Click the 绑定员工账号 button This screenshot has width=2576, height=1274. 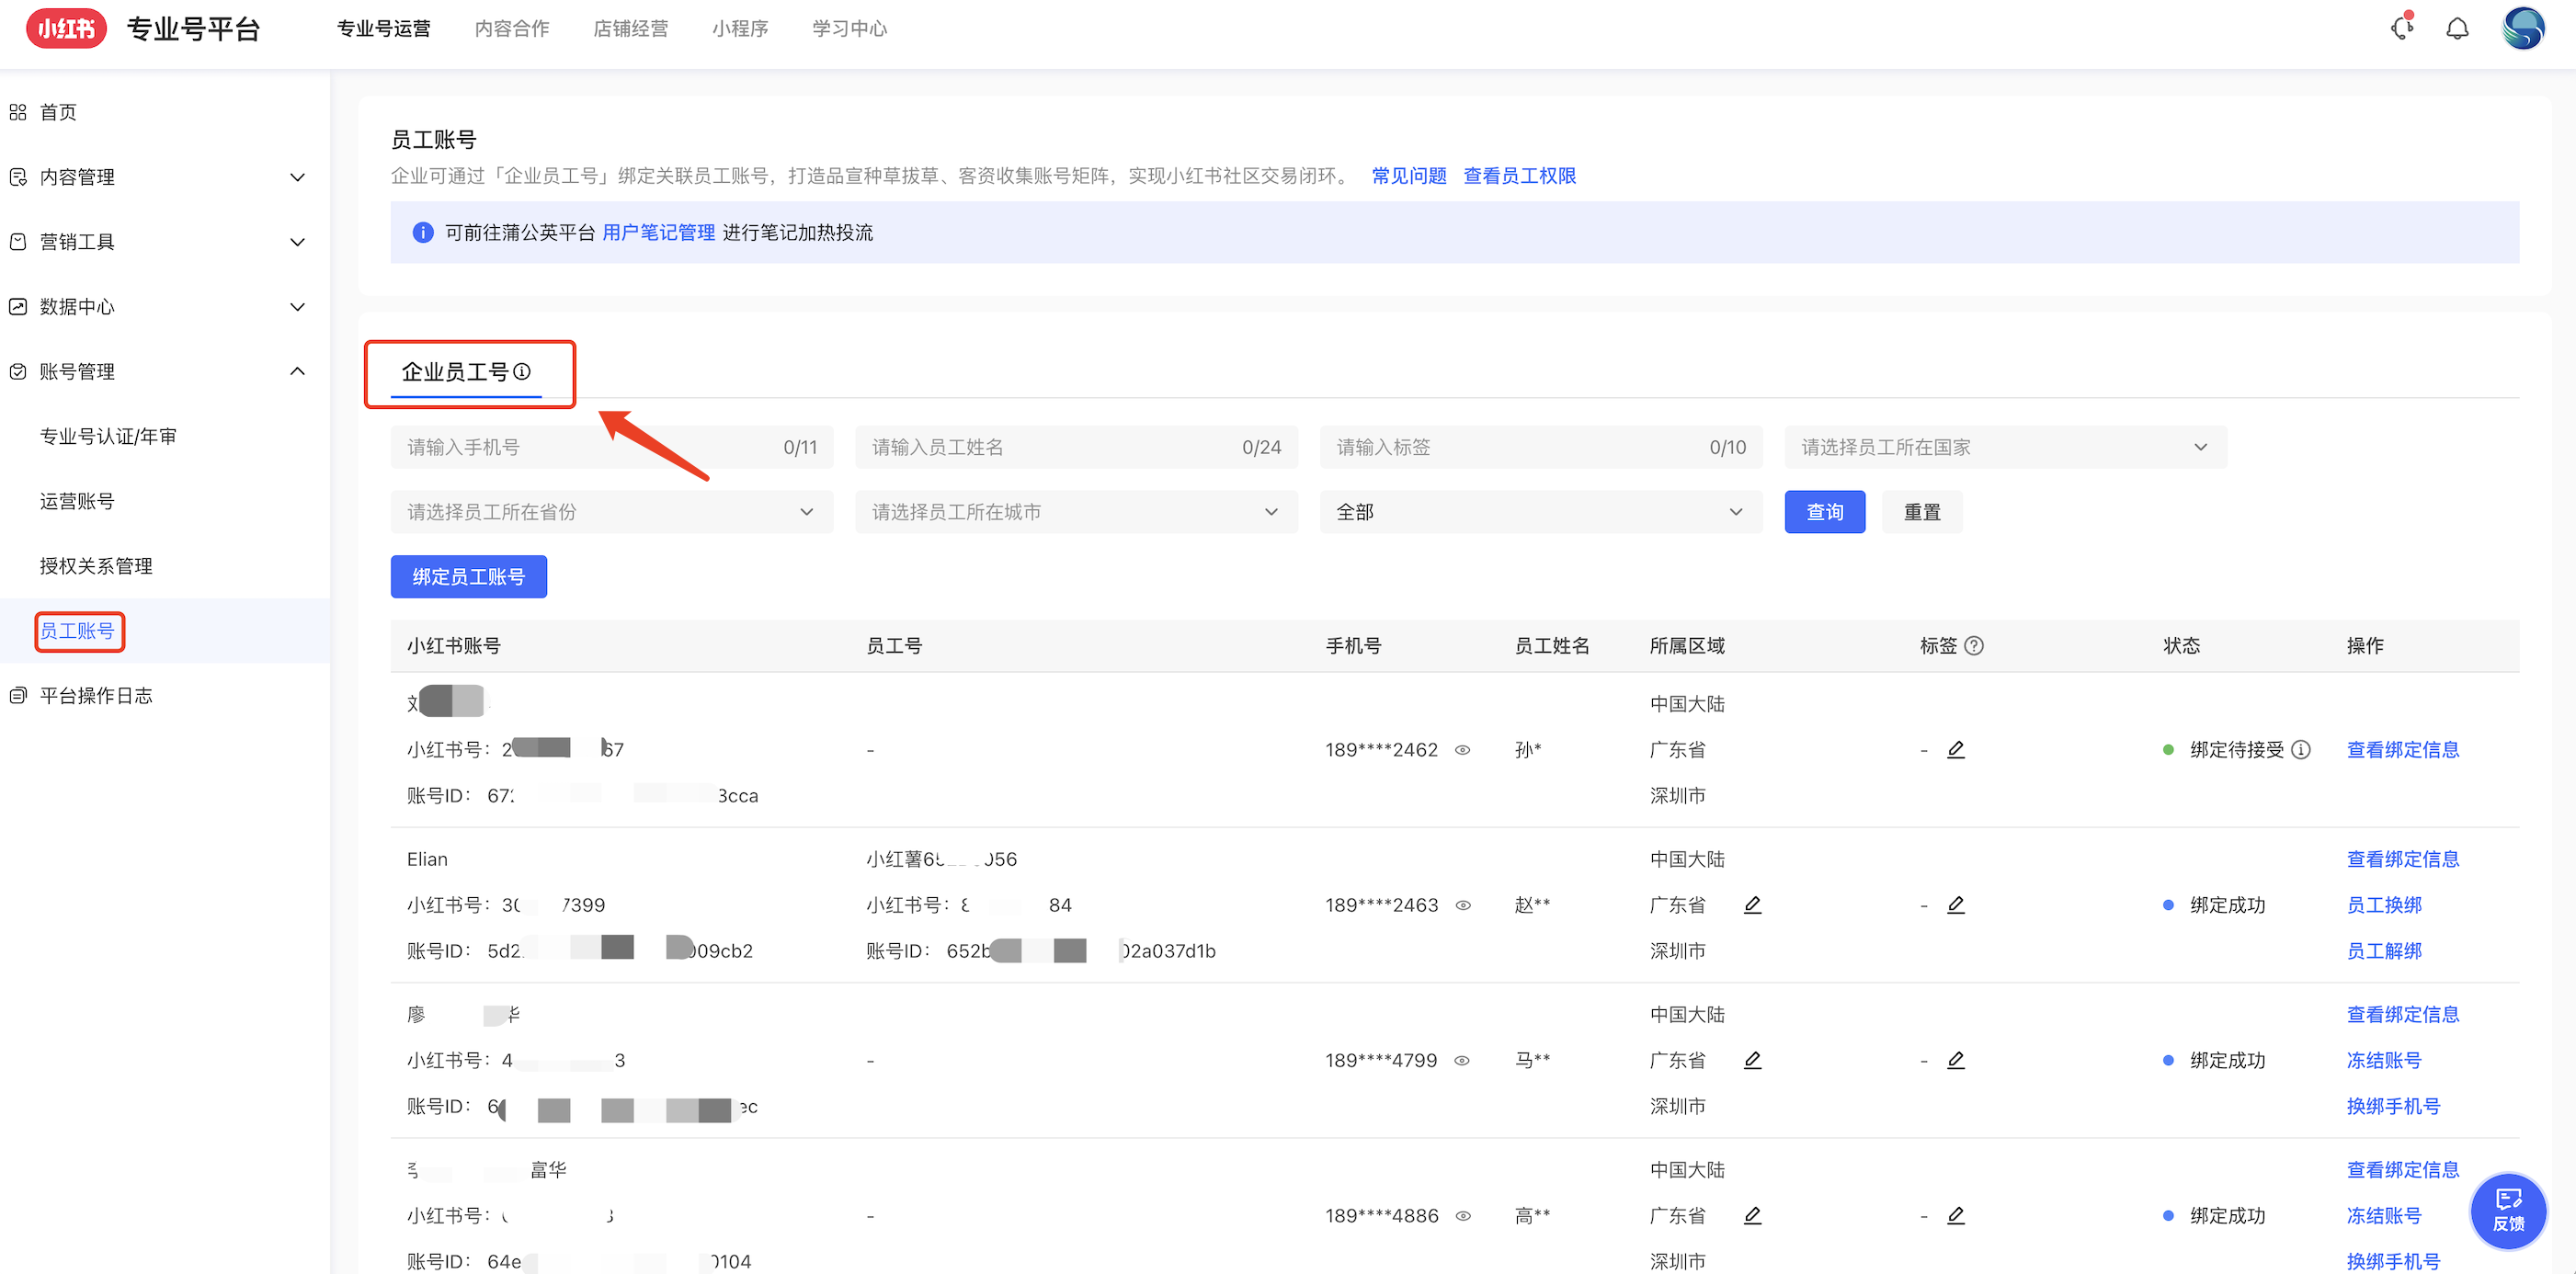coord(468,577)
